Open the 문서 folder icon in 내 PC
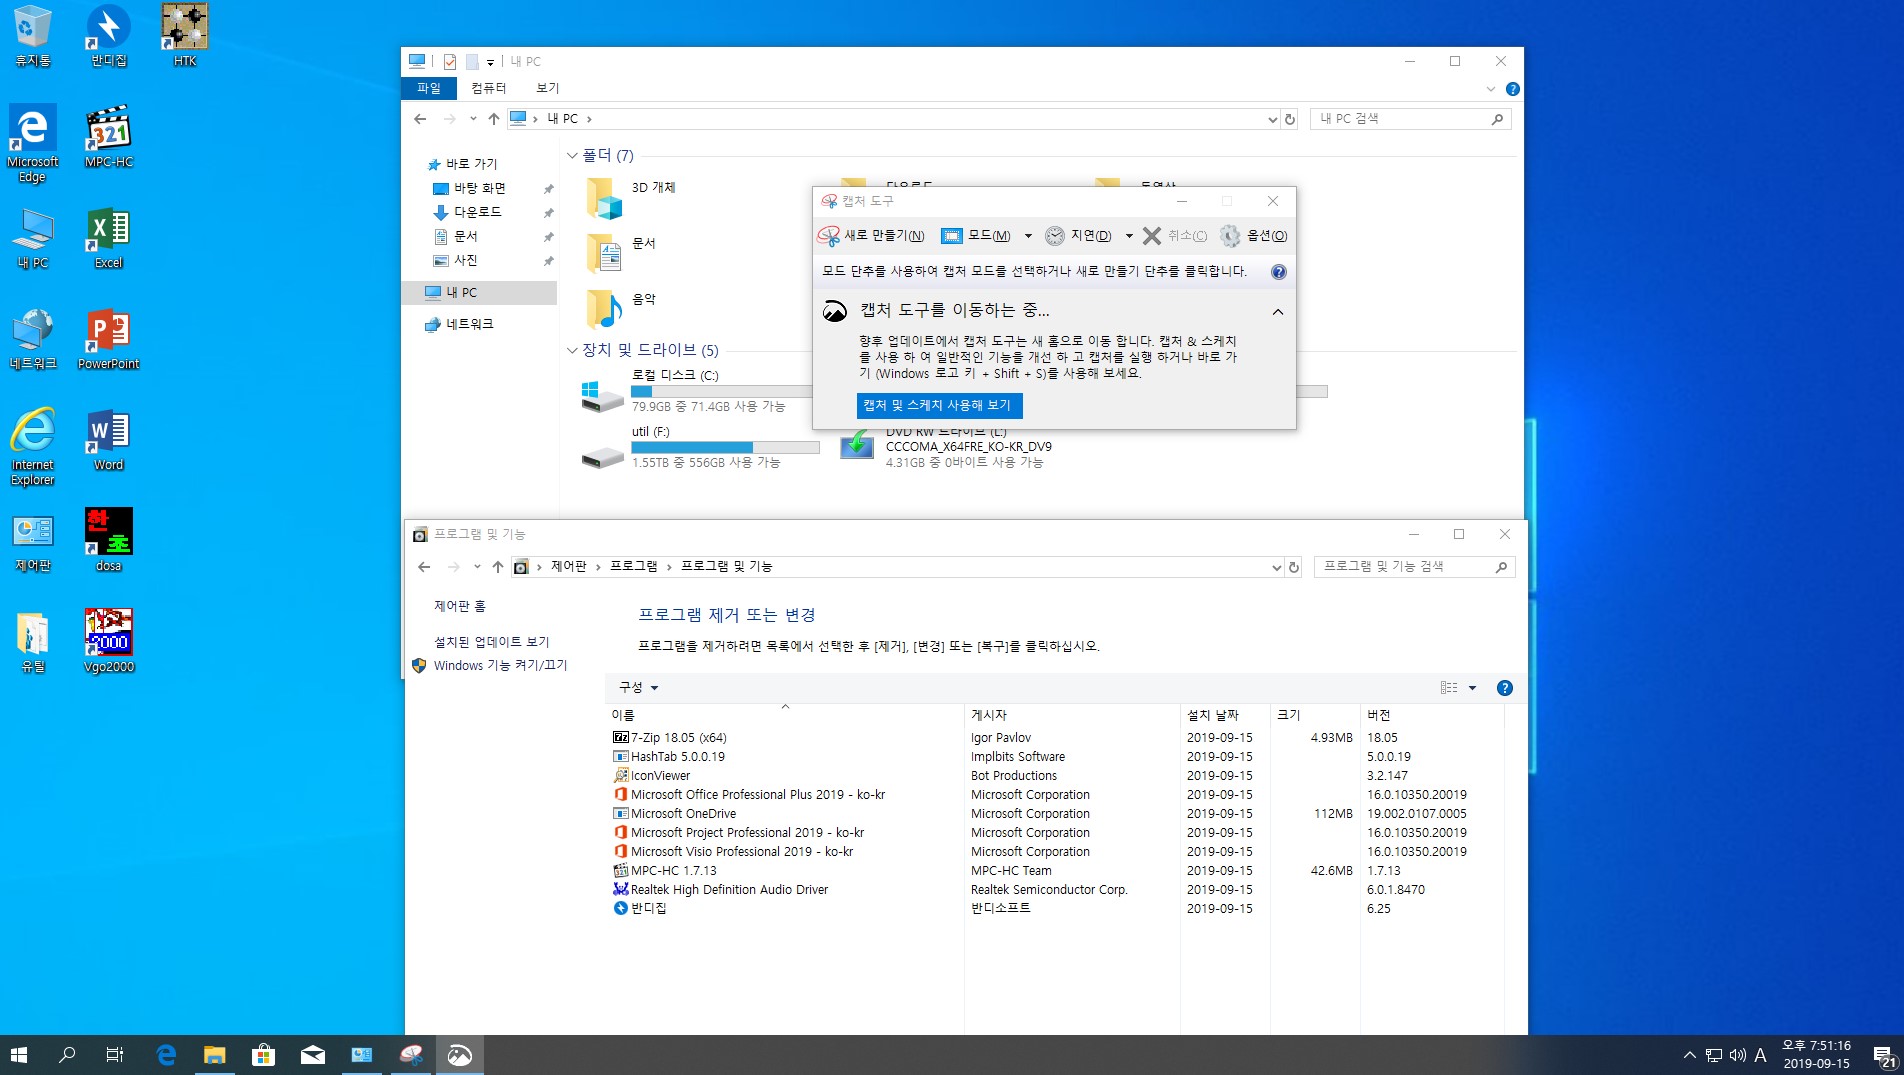The width and height of the screenshot is (1904, 1075). (605, 253)
